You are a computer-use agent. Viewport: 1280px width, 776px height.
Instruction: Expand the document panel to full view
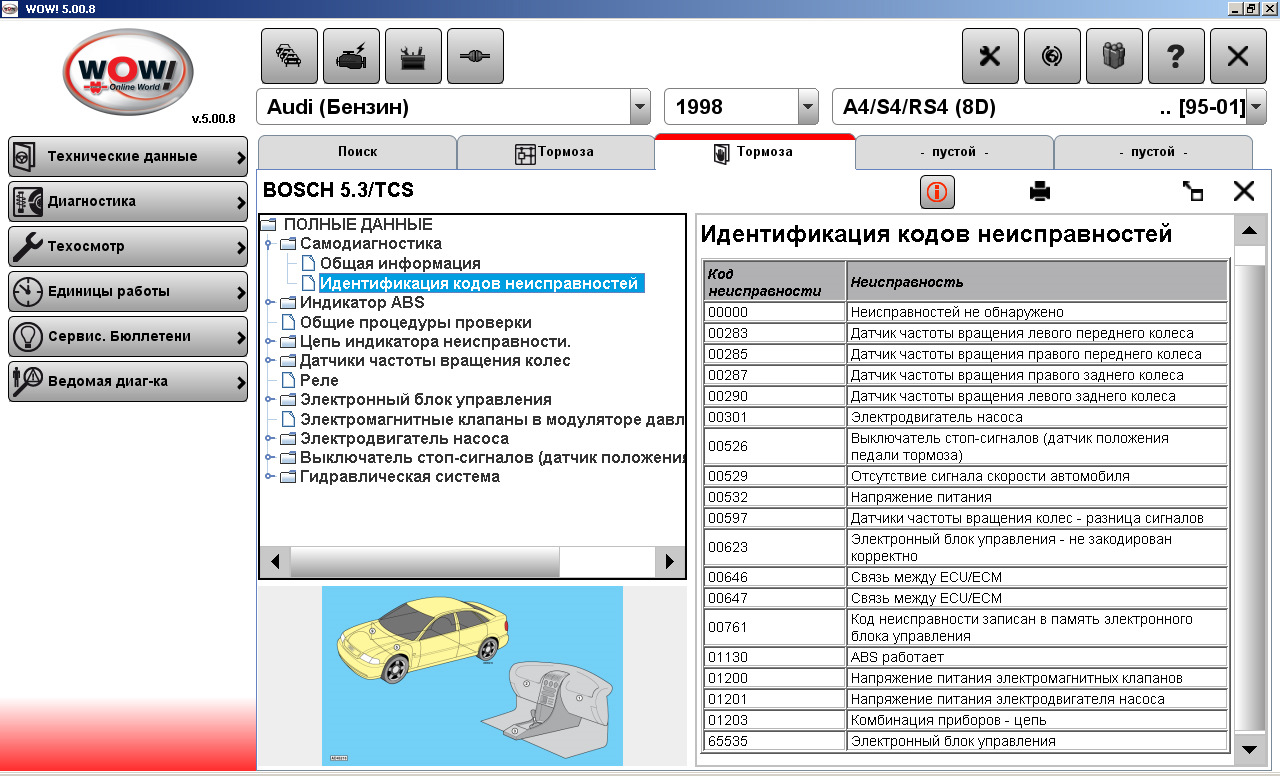1192,191
